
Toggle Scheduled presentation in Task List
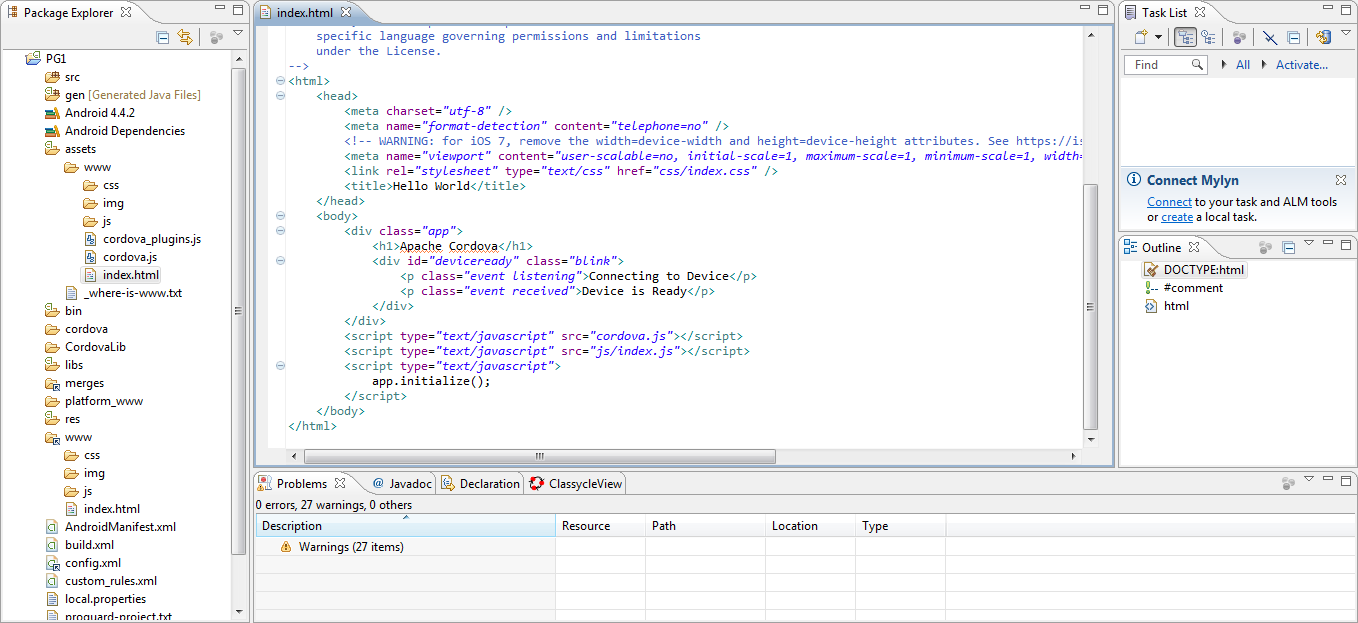pos(1208,37)
